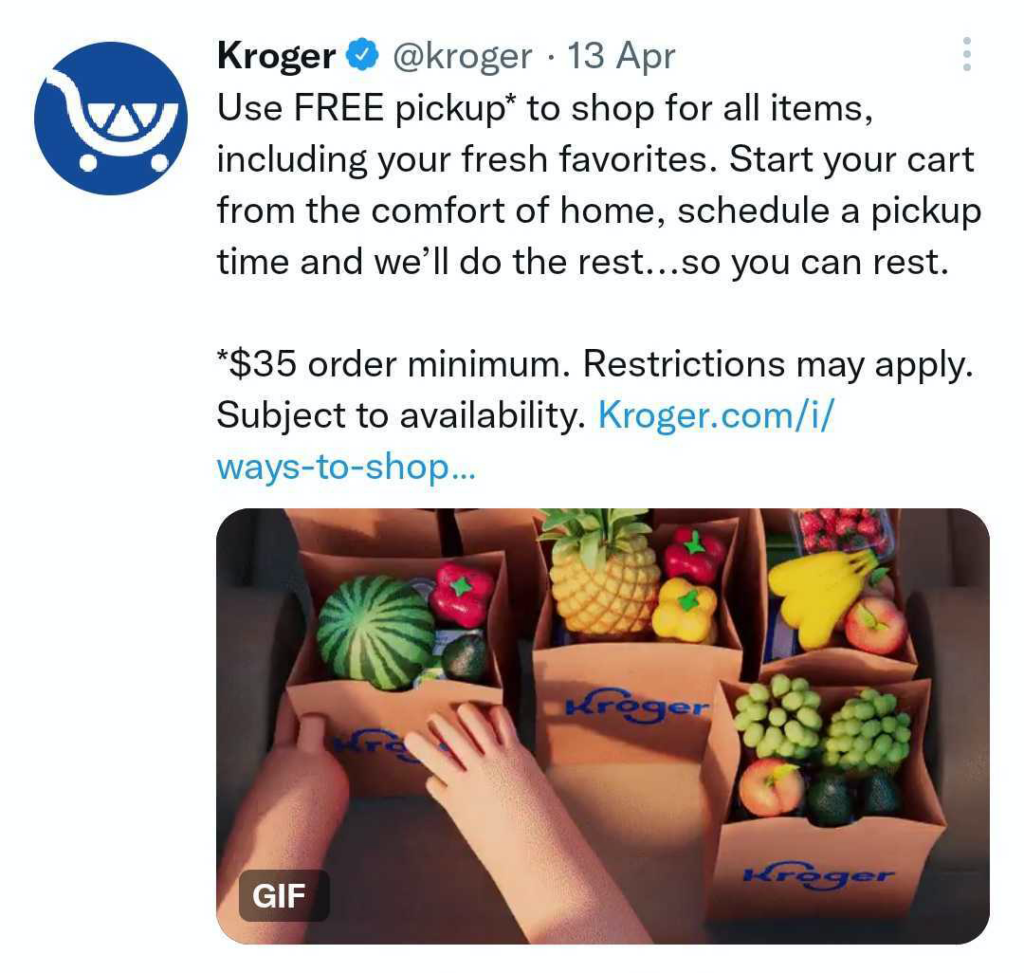The height and width of the screenshot is (973, 1024).
Task: Click the watermelon in the GIF
Action: 374,631
